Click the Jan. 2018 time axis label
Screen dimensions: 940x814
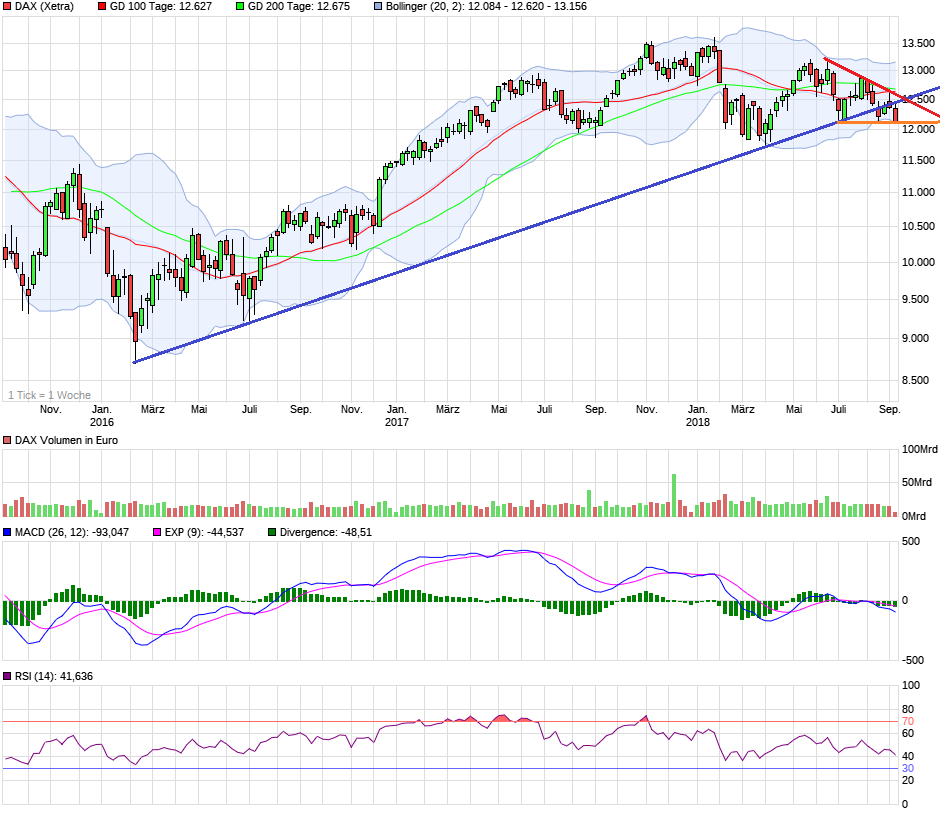click(698, 415)
